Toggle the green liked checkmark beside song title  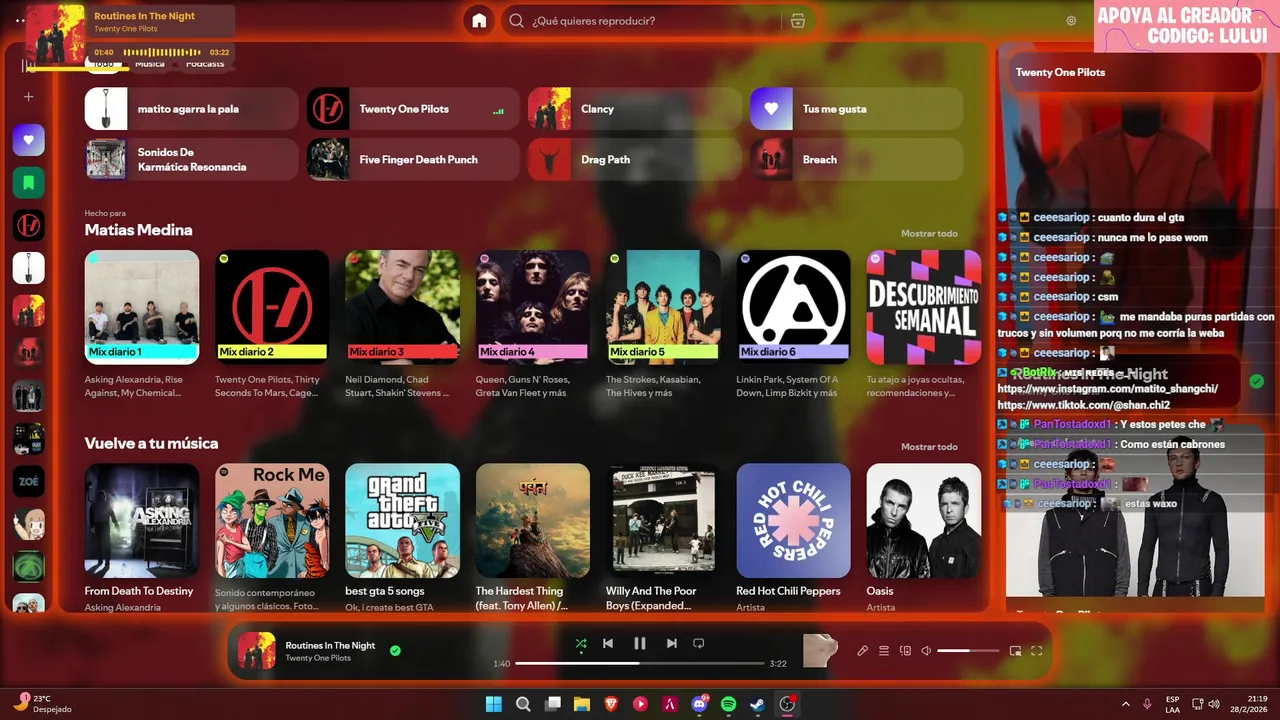(x=395, y=651)
